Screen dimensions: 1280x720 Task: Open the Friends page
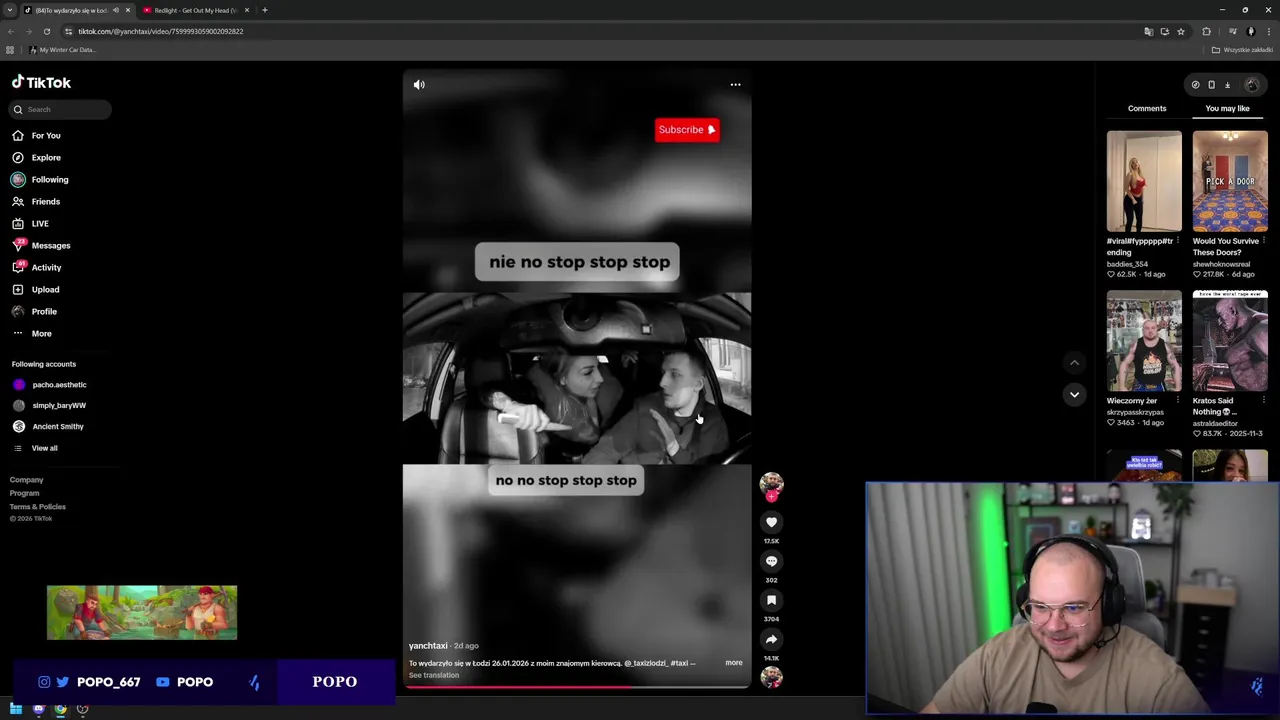46,202
